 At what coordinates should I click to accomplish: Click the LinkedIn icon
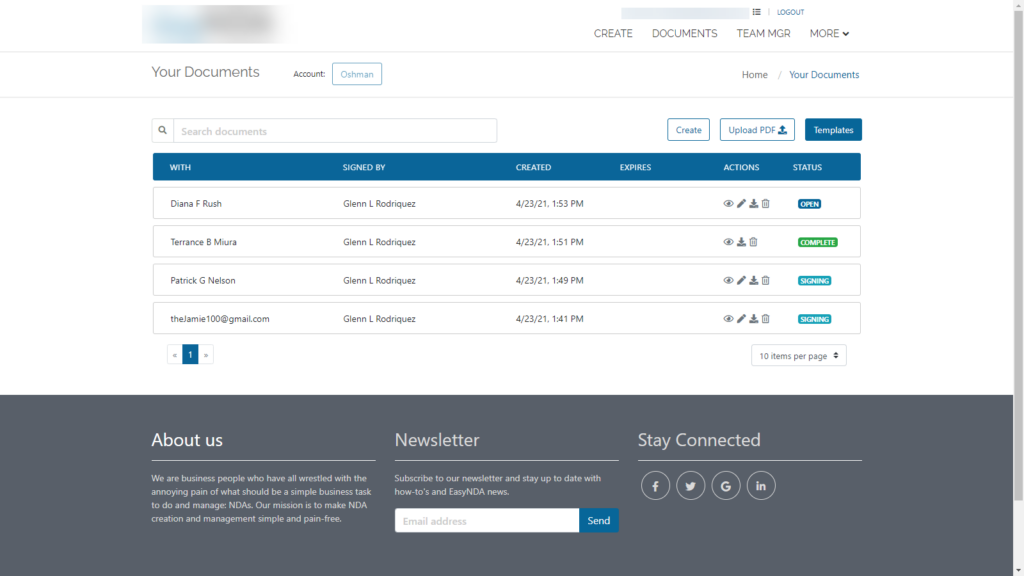[x=761, y=485]
